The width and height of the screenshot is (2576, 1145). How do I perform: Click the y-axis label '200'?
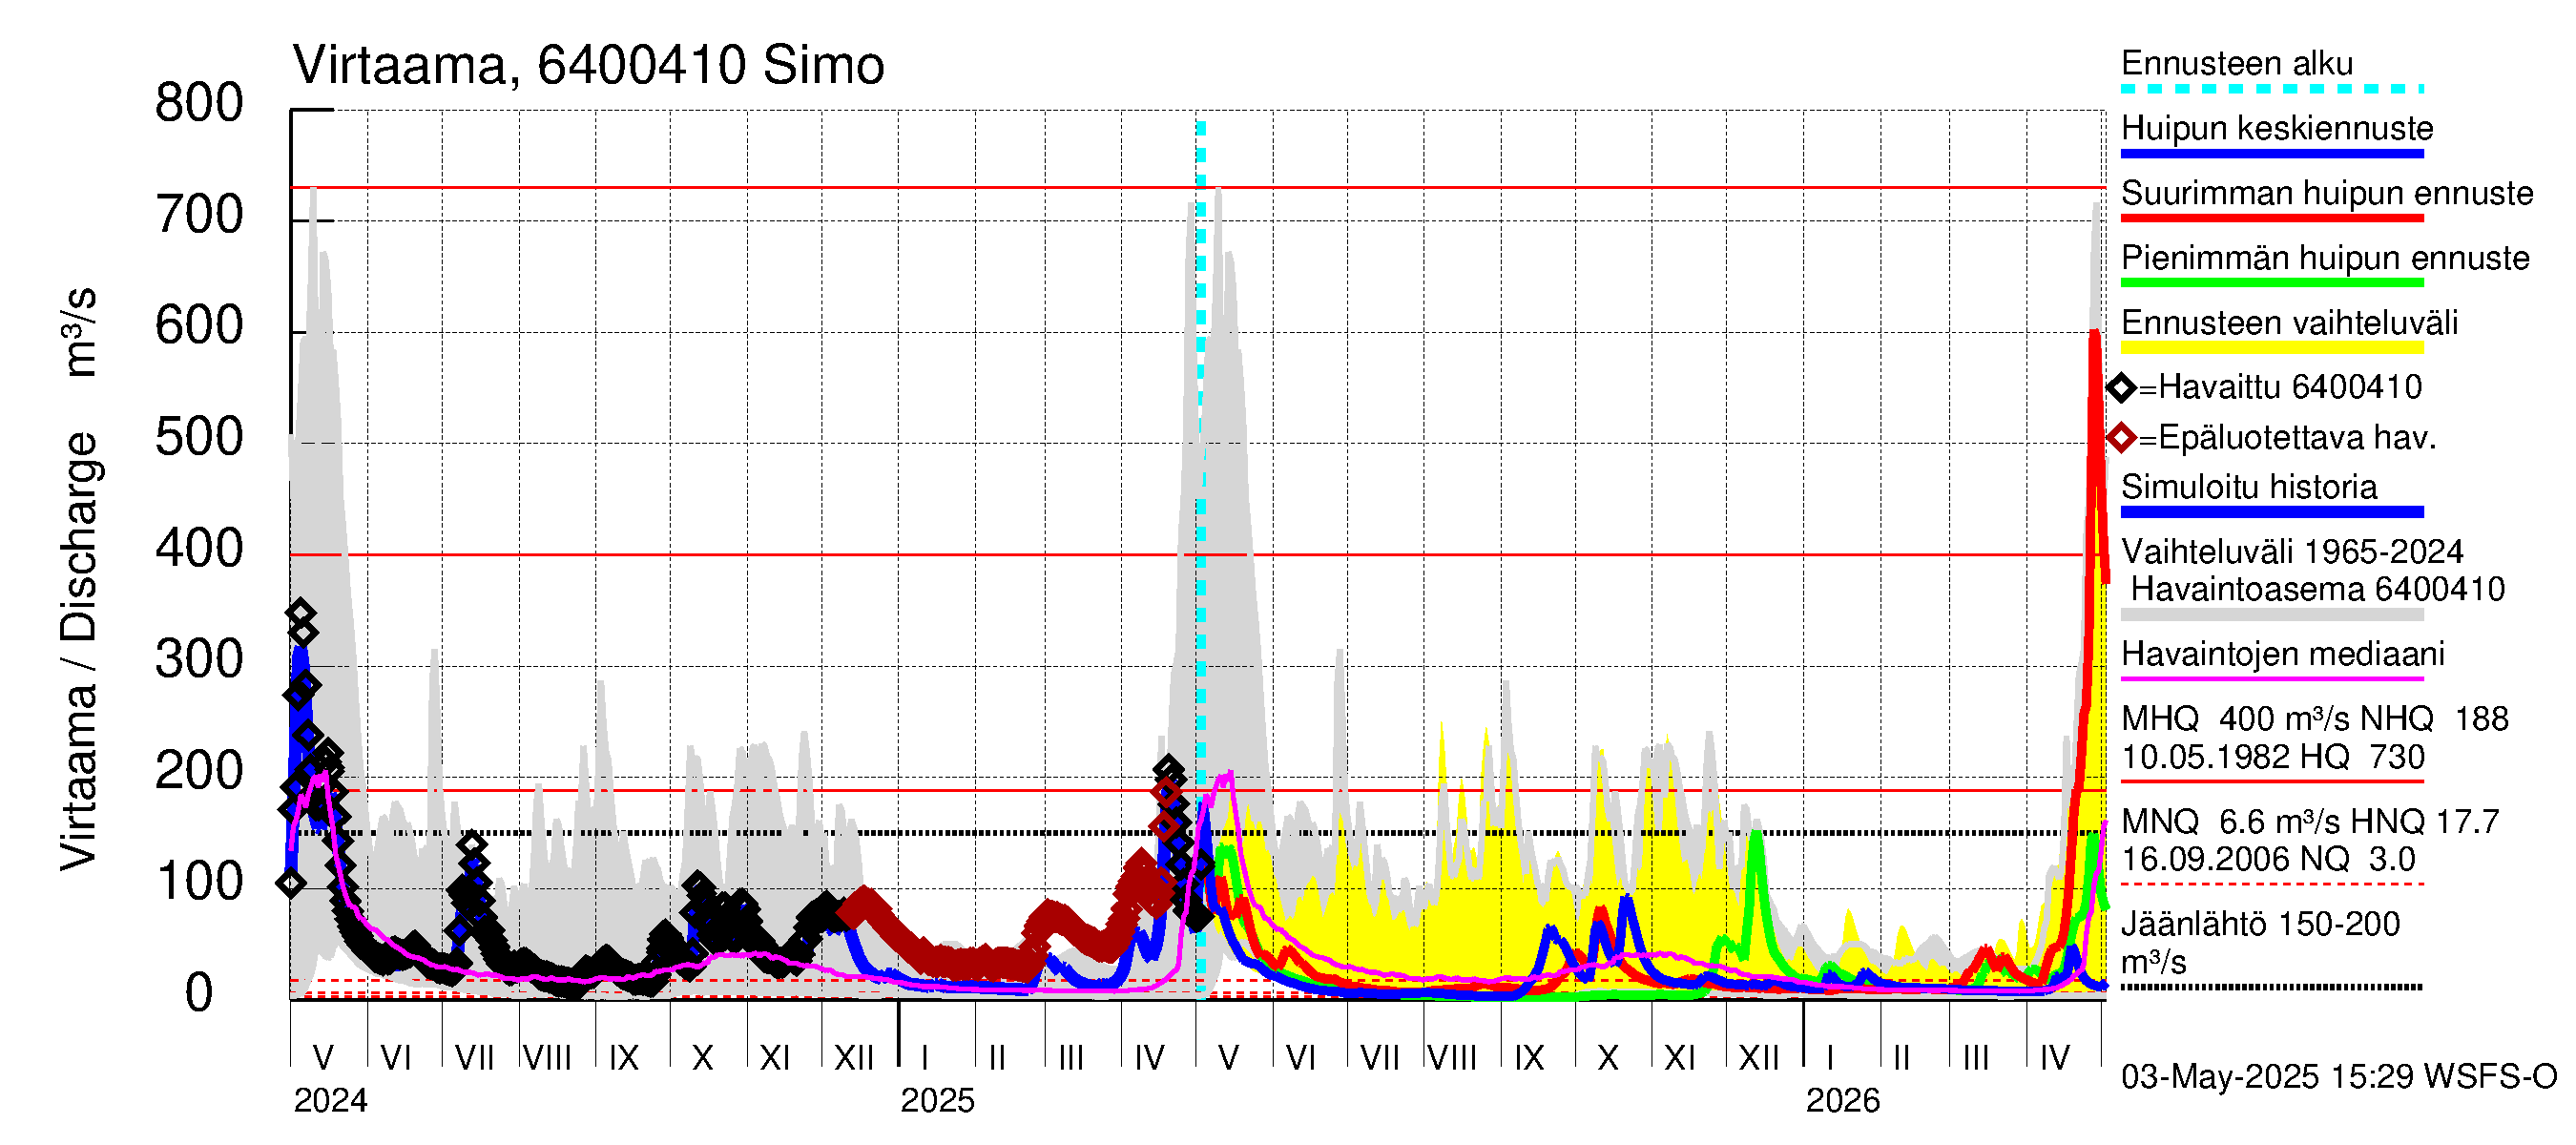[199, 771]
